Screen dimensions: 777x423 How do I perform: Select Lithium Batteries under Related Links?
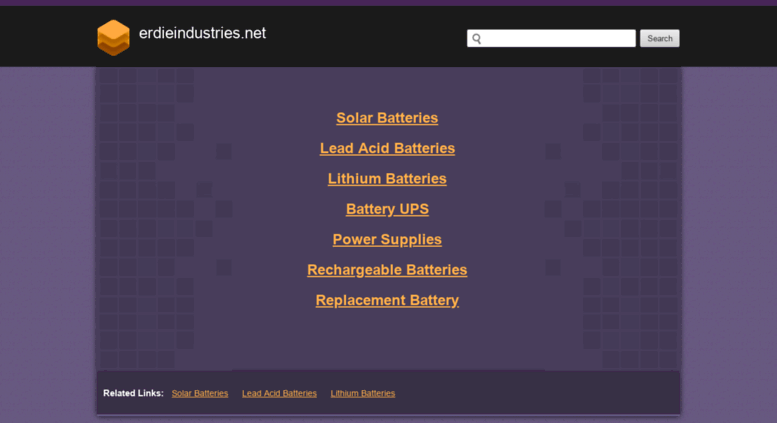click(x=363, y=393)
